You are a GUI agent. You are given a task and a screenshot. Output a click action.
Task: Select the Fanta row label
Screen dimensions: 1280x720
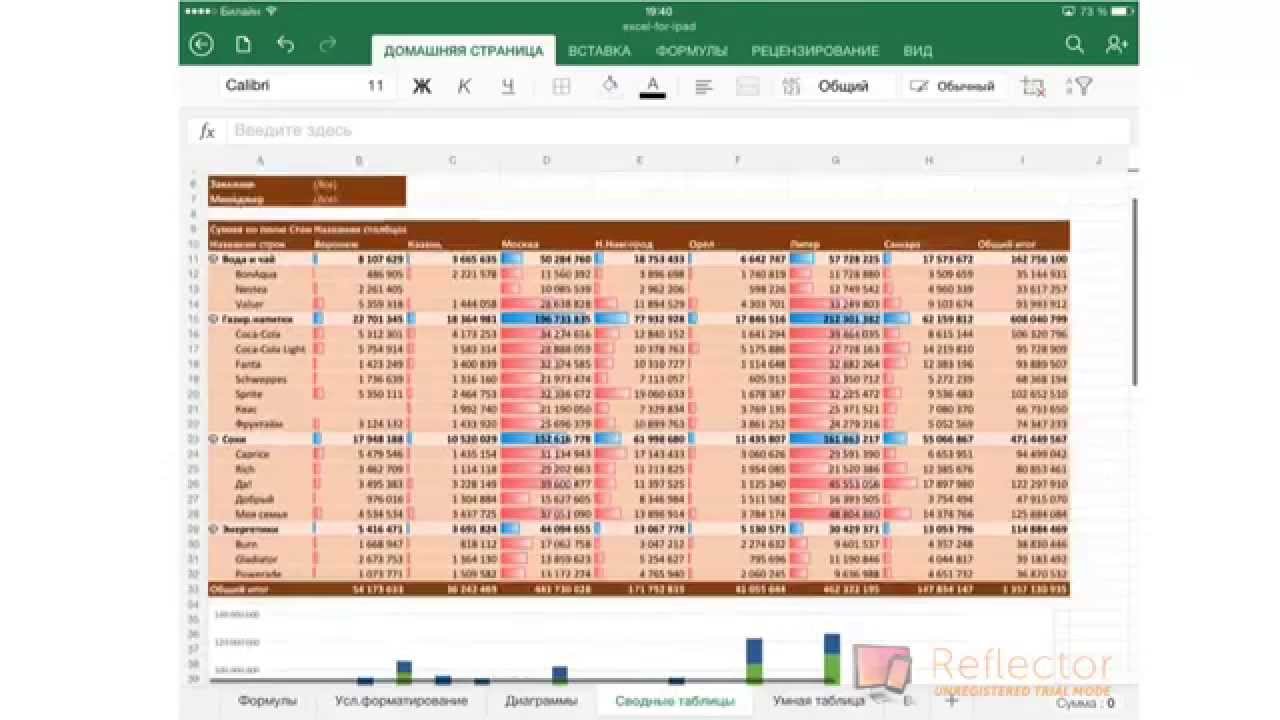(x=249, y=364)
